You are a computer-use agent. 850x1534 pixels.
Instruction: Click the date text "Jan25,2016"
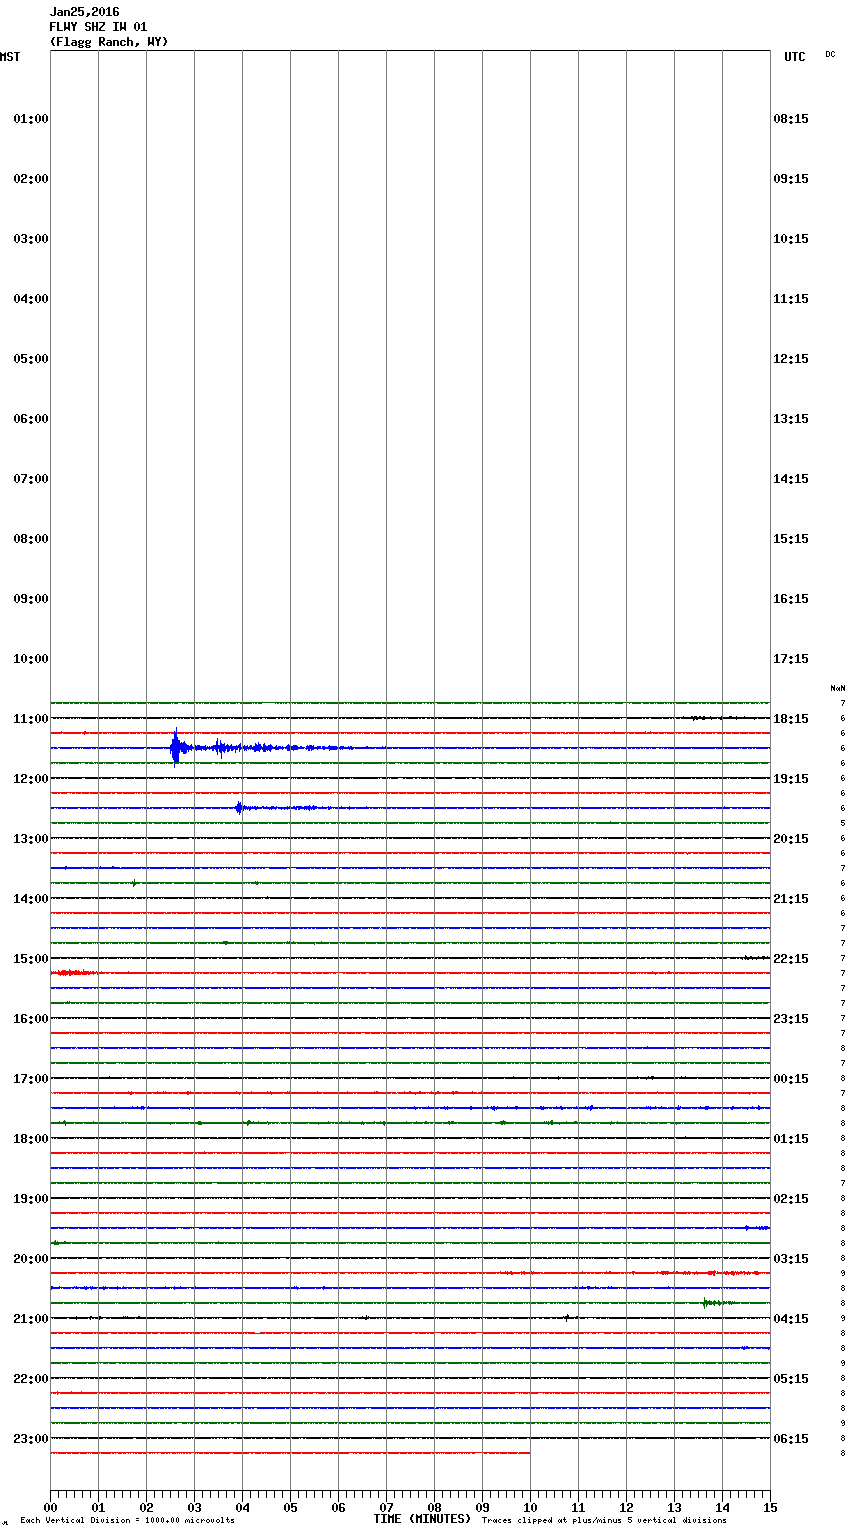[84, 12]
